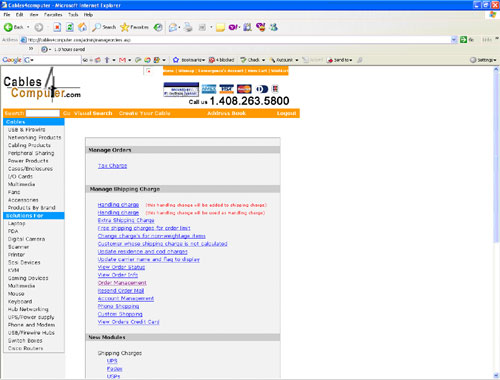Open the Resend Order Mail link
Viewport: 500px width, 380px height.
[x=121, y=291]
